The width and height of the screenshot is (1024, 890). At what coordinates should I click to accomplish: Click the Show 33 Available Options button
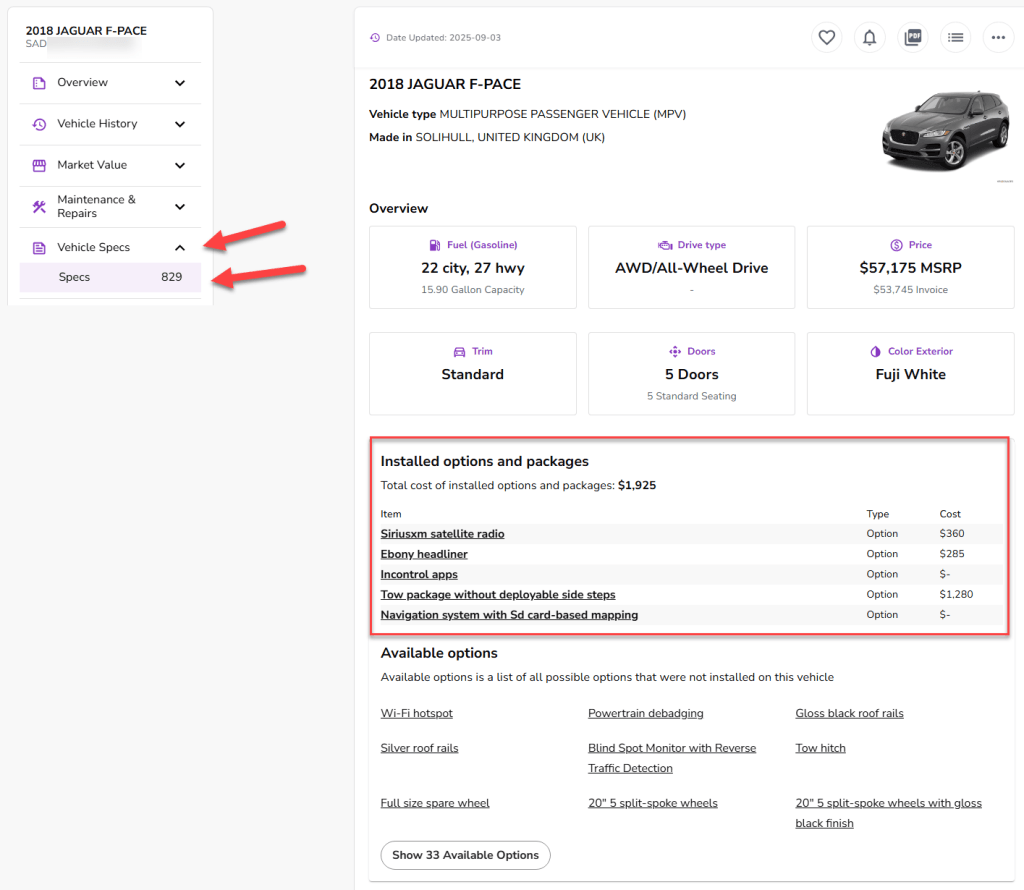coord(465,855)
